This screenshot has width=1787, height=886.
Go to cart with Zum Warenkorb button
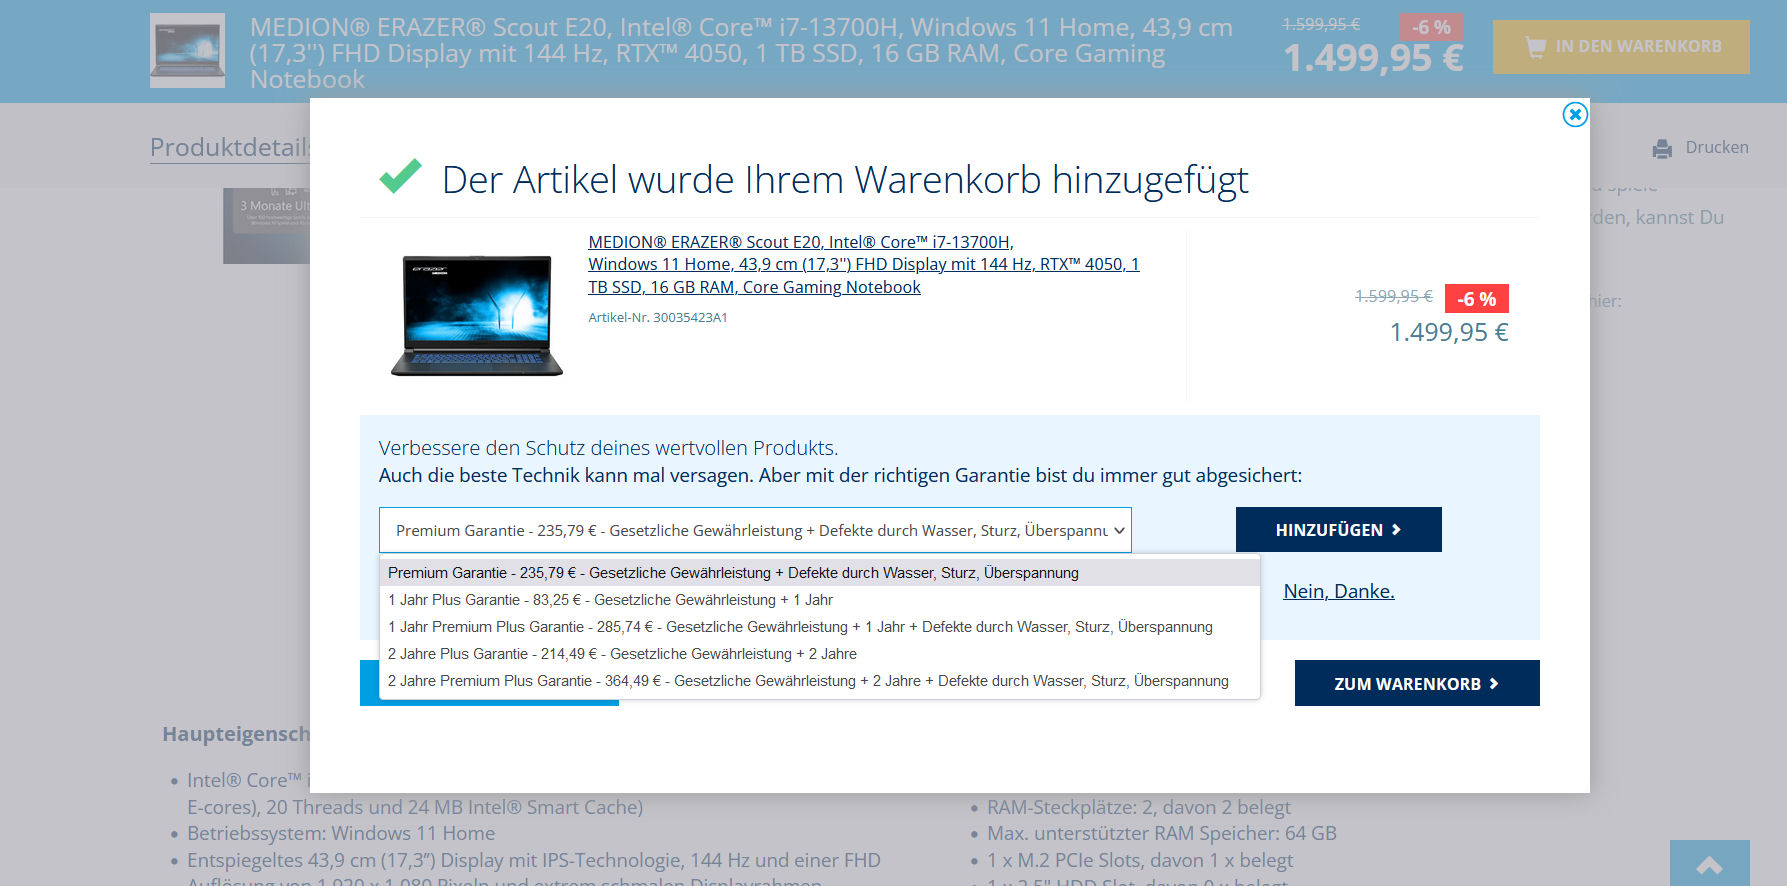1417,683
